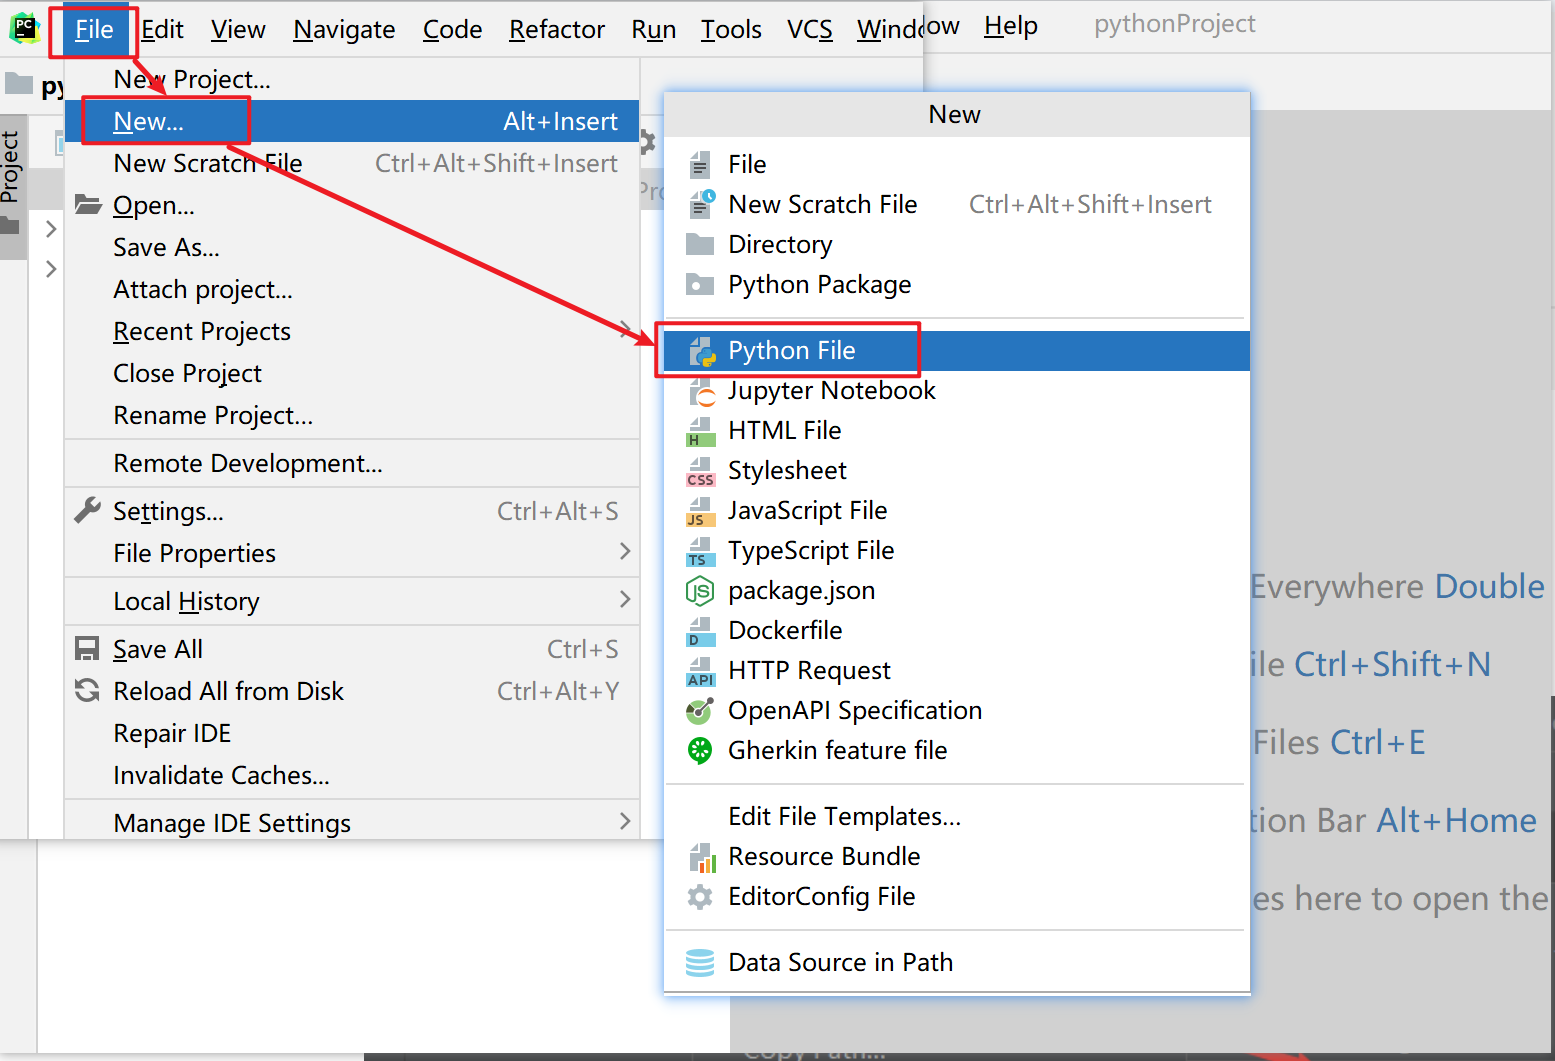Viewport: 1555px width, 1061px height.
Task: Open the Refactor menu
Action: 556,30
